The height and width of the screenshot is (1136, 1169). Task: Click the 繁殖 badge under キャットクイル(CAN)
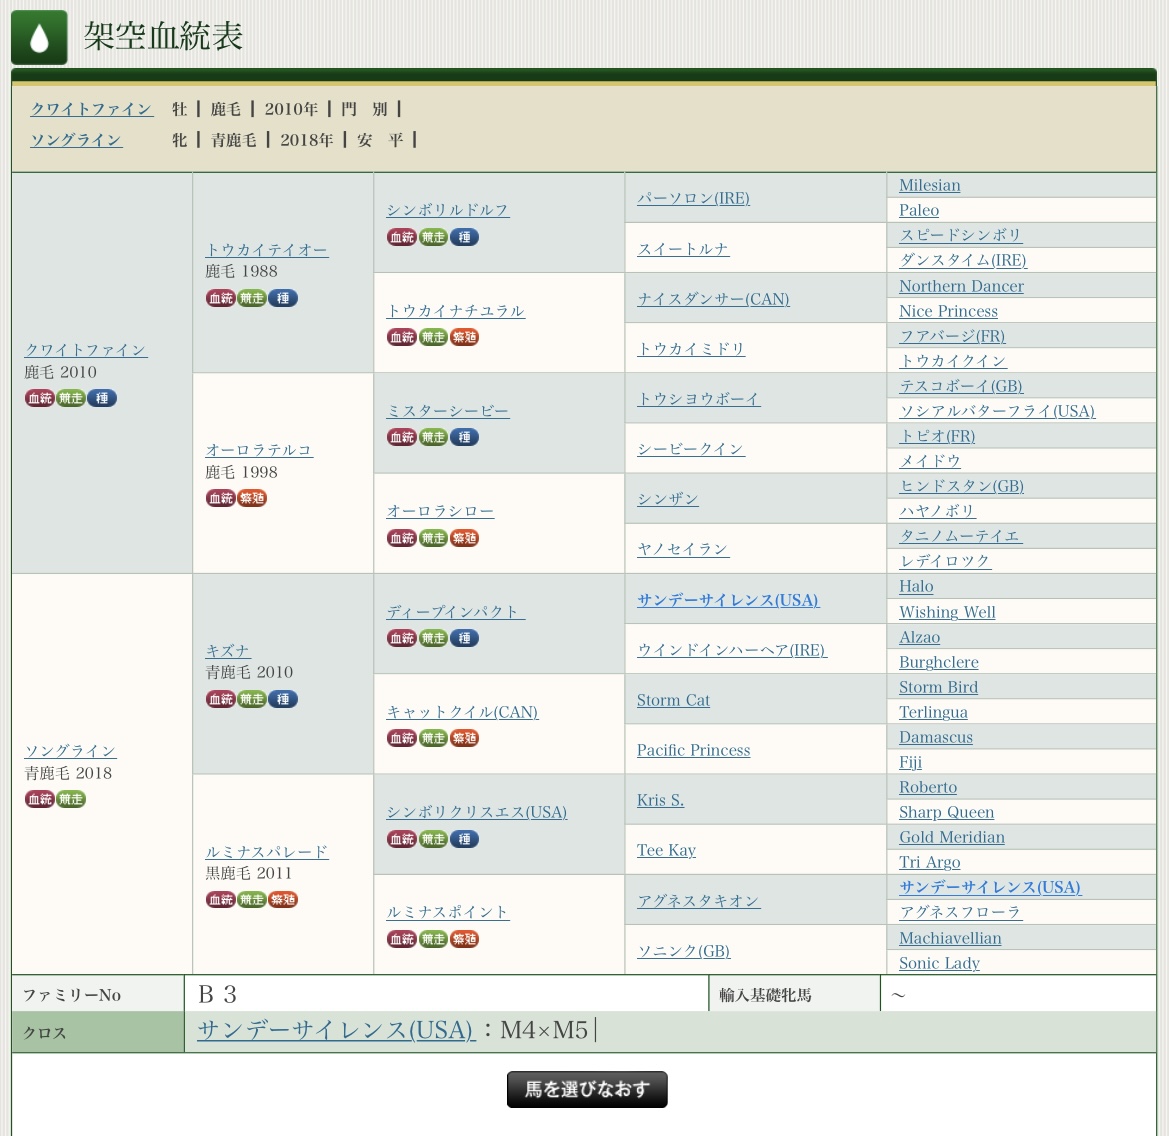tap(464, 738)
